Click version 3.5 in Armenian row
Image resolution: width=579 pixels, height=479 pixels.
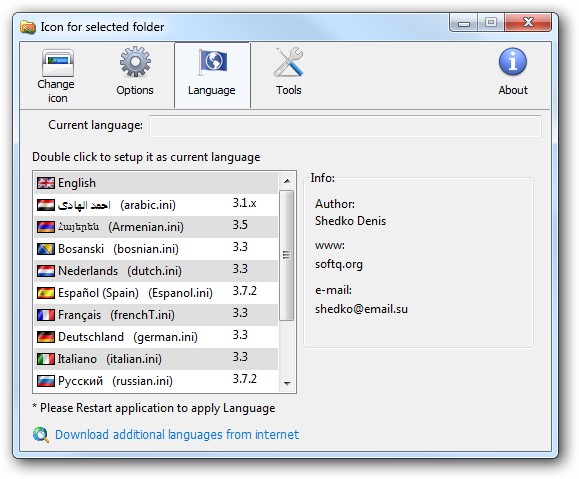pyautogui.click(x=240, y=225)
